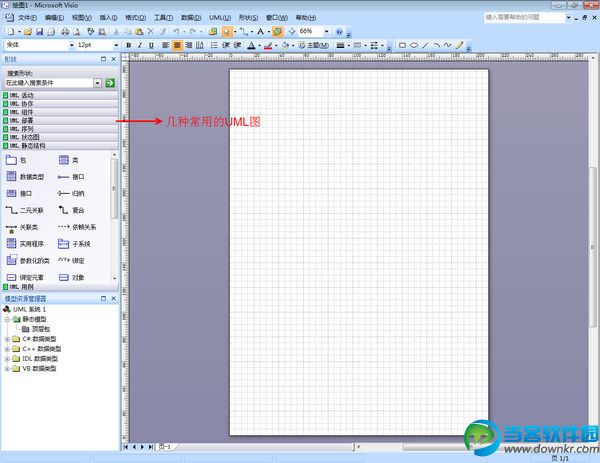Open the UML 部署 stencil
Image resolution: width=600 pixels, height=463 pixels.
60,121
